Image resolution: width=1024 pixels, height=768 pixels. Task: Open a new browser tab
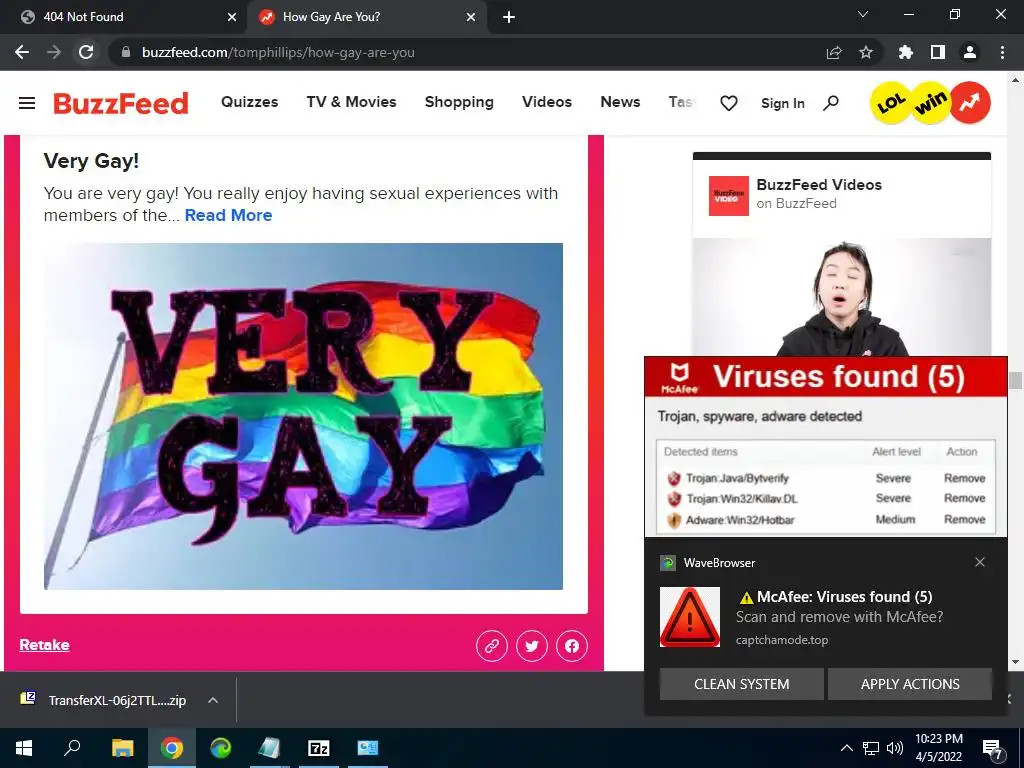click(x=509, y=17)
